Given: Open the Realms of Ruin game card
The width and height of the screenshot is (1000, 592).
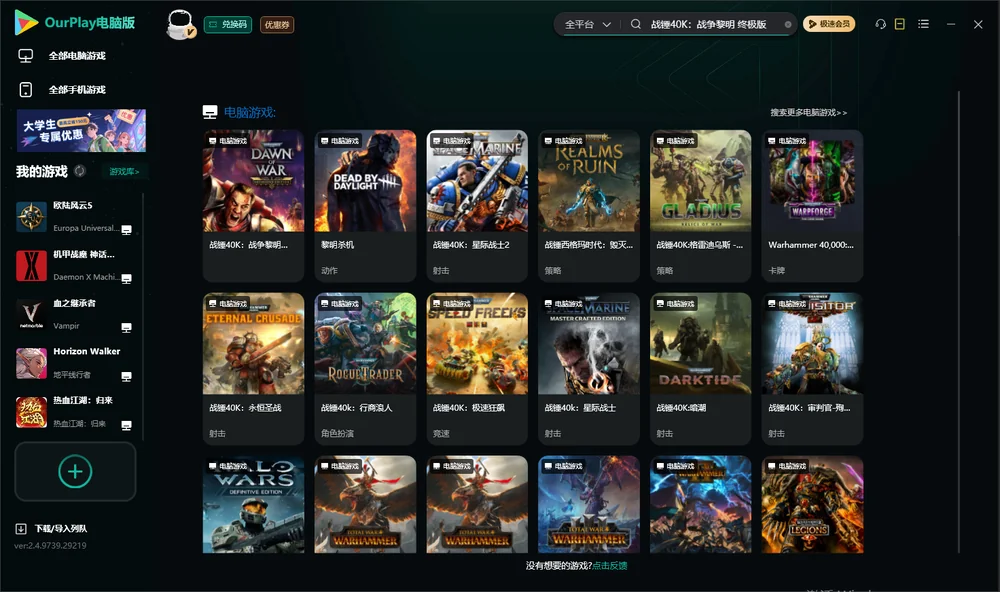Looking at the screenshot, I should point(589,205).
